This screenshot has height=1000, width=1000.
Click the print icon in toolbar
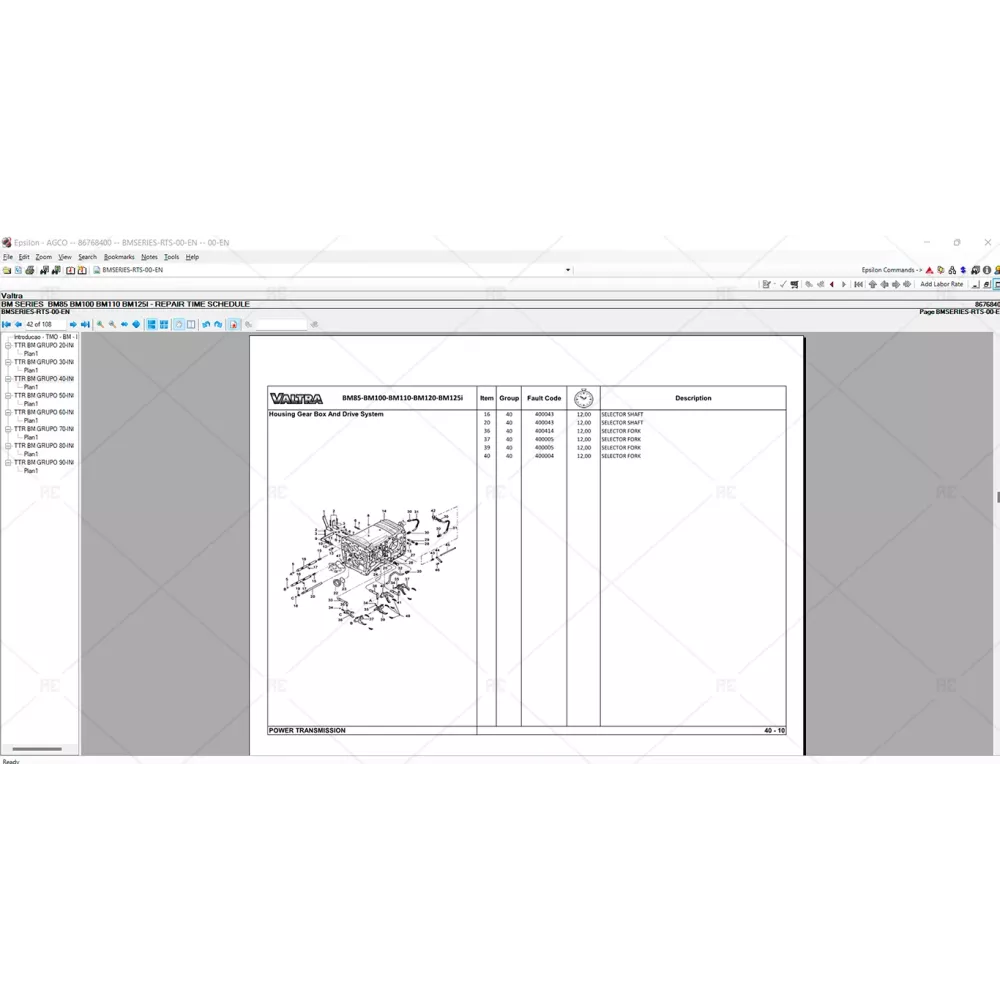coord(29,270)
